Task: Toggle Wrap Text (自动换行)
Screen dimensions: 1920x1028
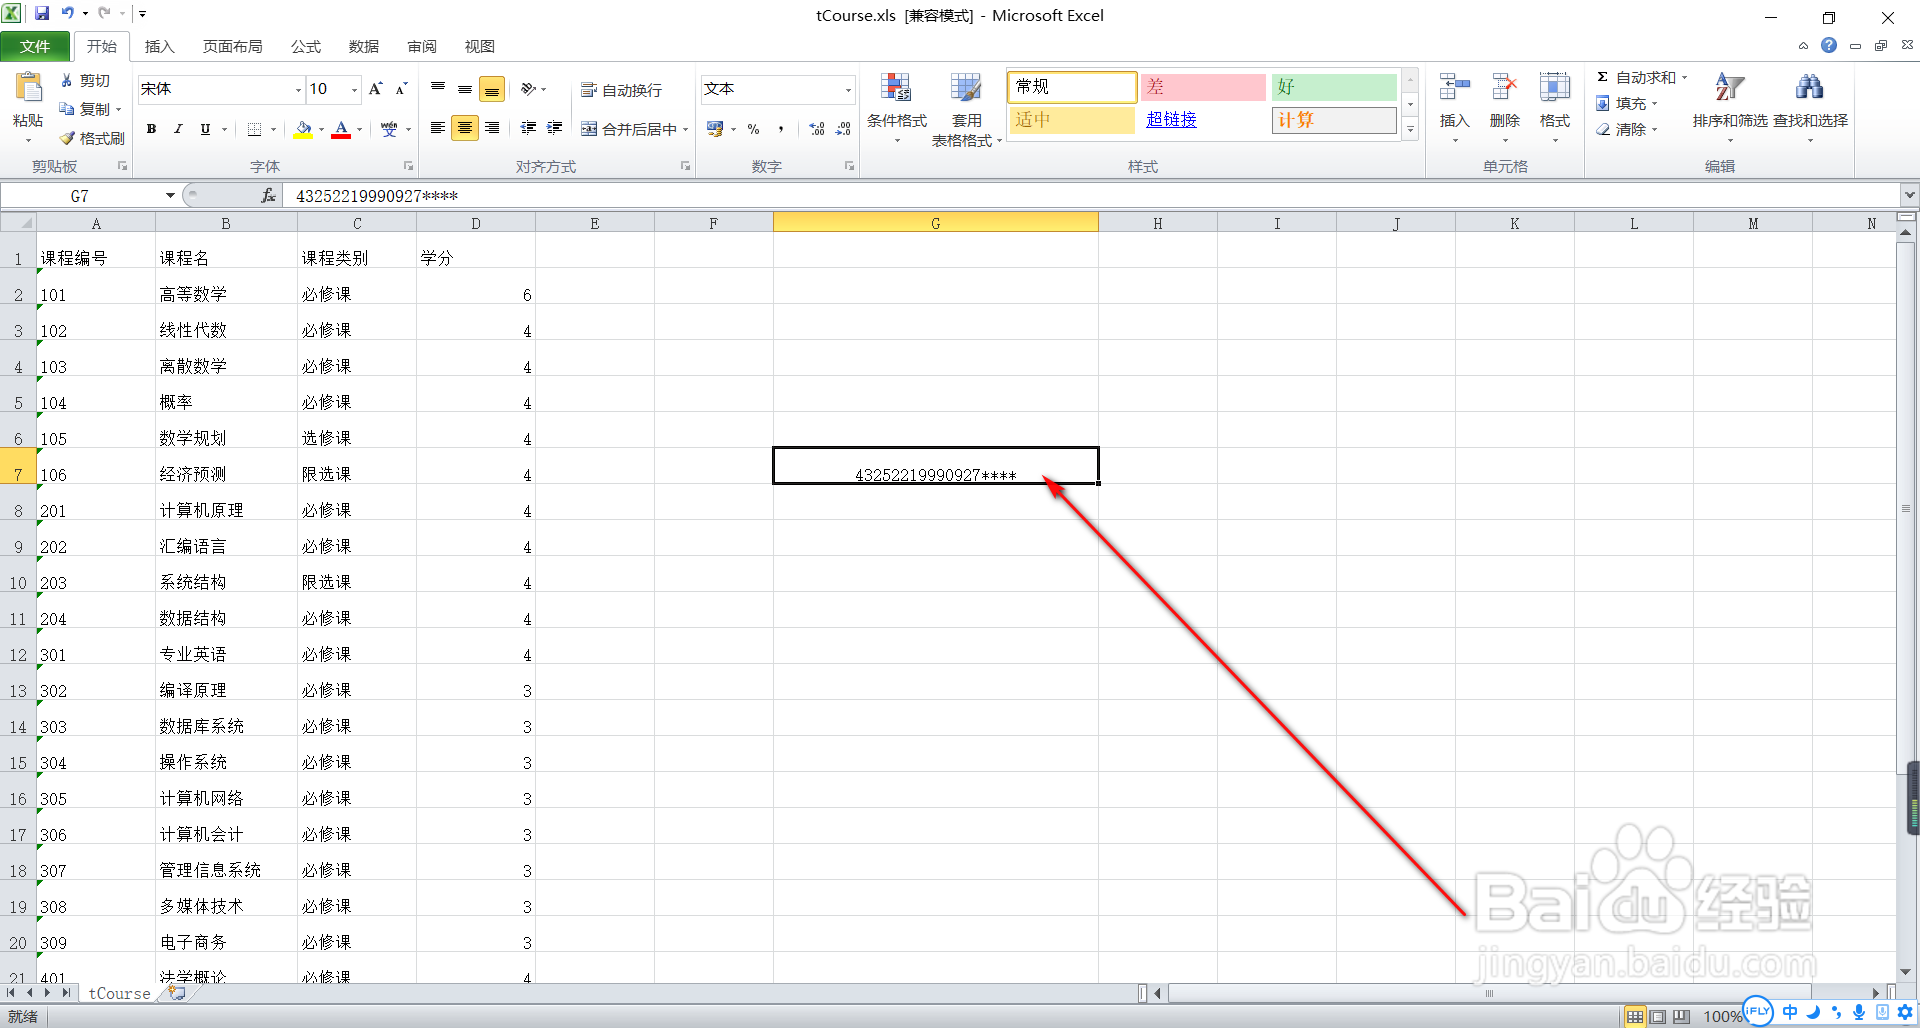Action: (x=621, y=90)
